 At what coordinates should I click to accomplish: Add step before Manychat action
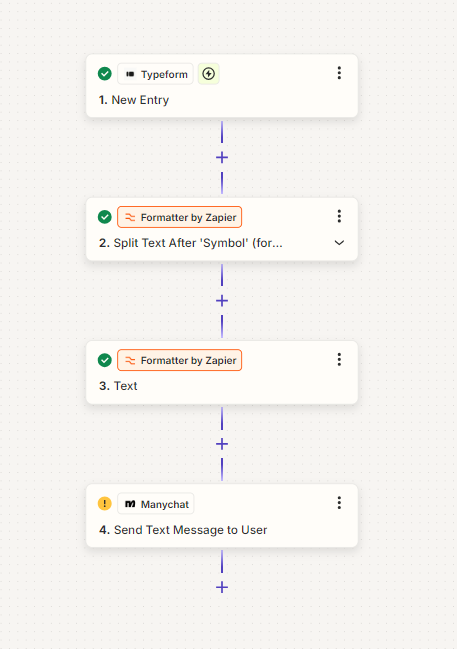click(x=222, y=444)
